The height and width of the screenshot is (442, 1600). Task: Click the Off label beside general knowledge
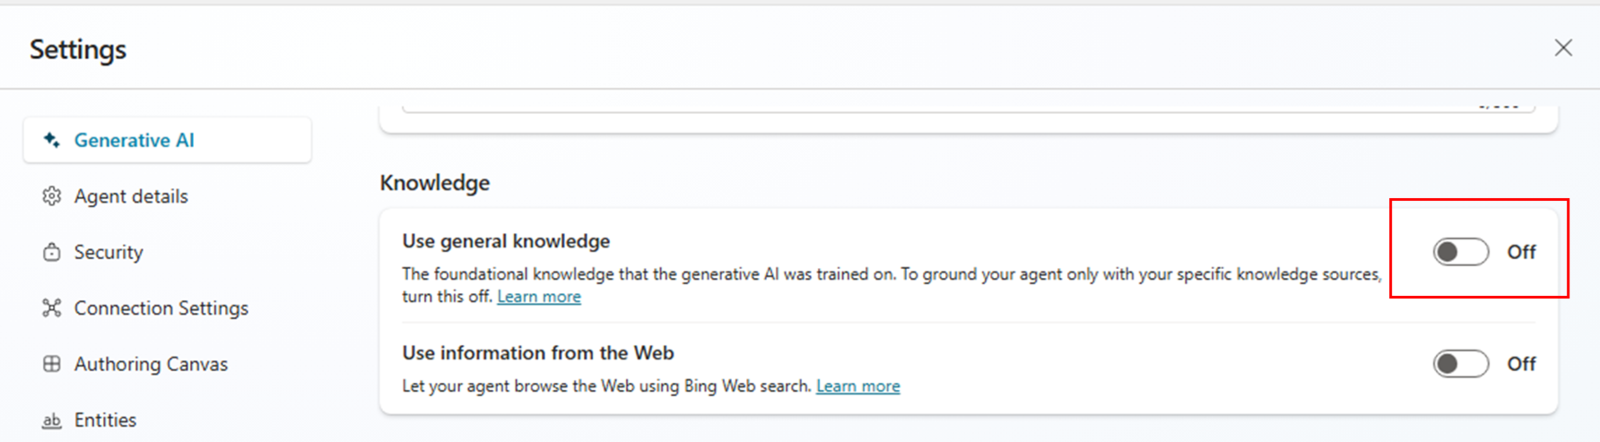tap(1521, 252)
